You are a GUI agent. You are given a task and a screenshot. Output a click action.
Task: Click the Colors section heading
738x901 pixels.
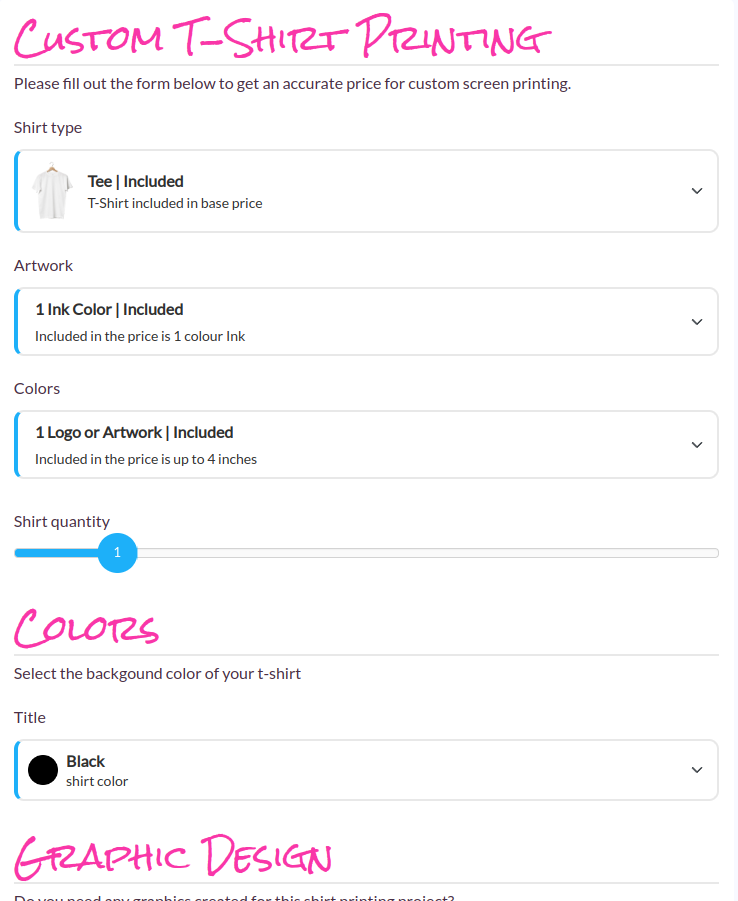point(86,628)
